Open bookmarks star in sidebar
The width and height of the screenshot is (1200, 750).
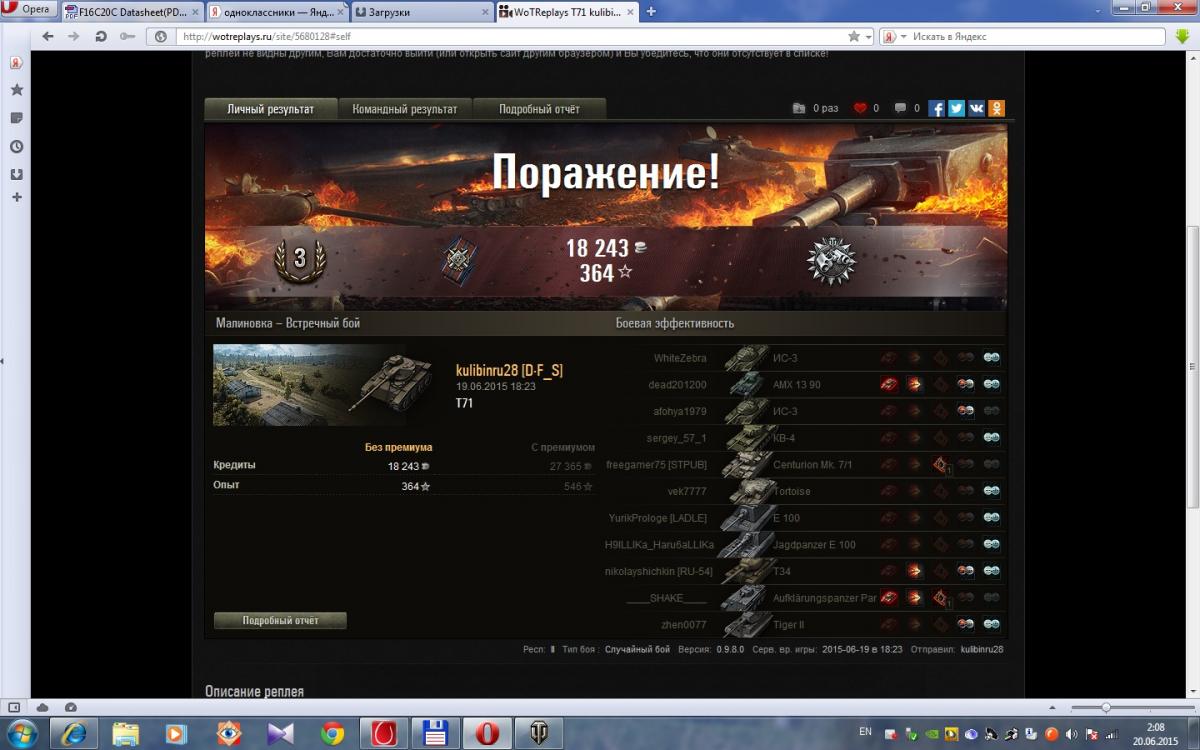(16, 90)
